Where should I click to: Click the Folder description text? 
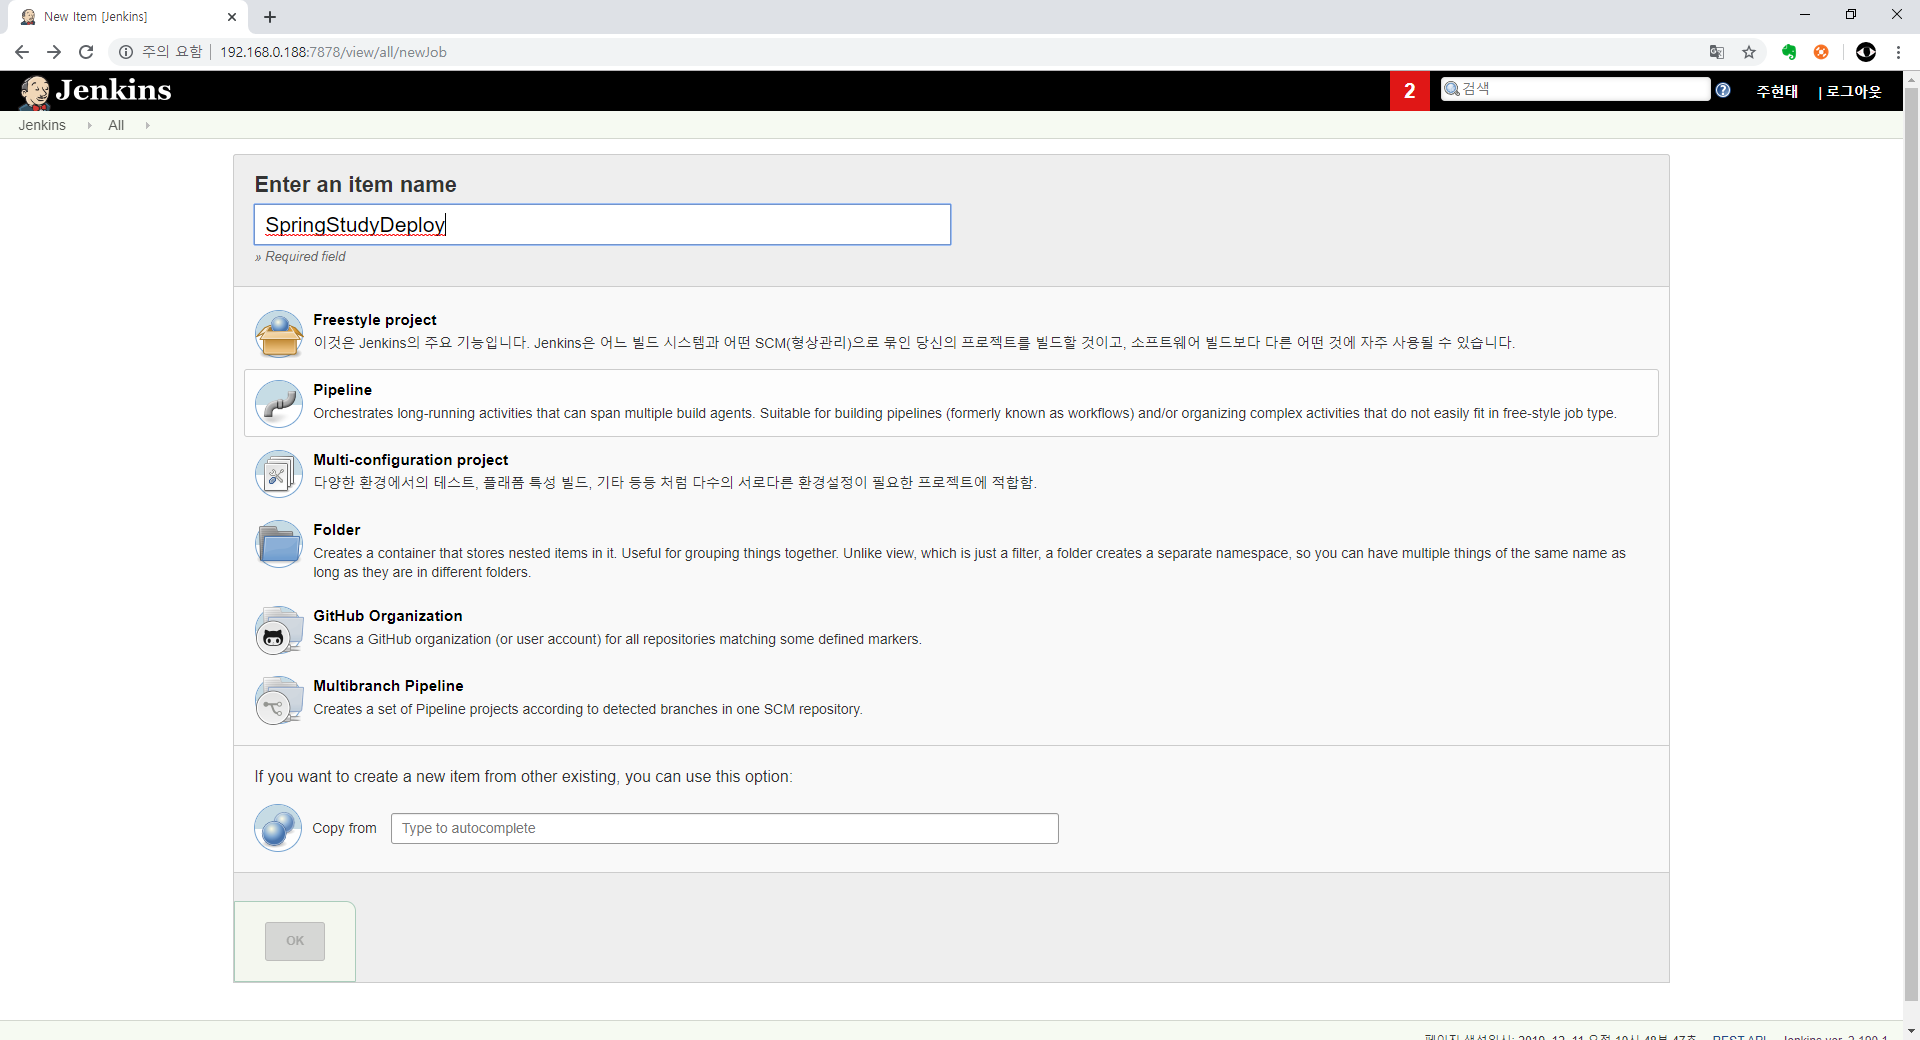[x=969, y=563]
